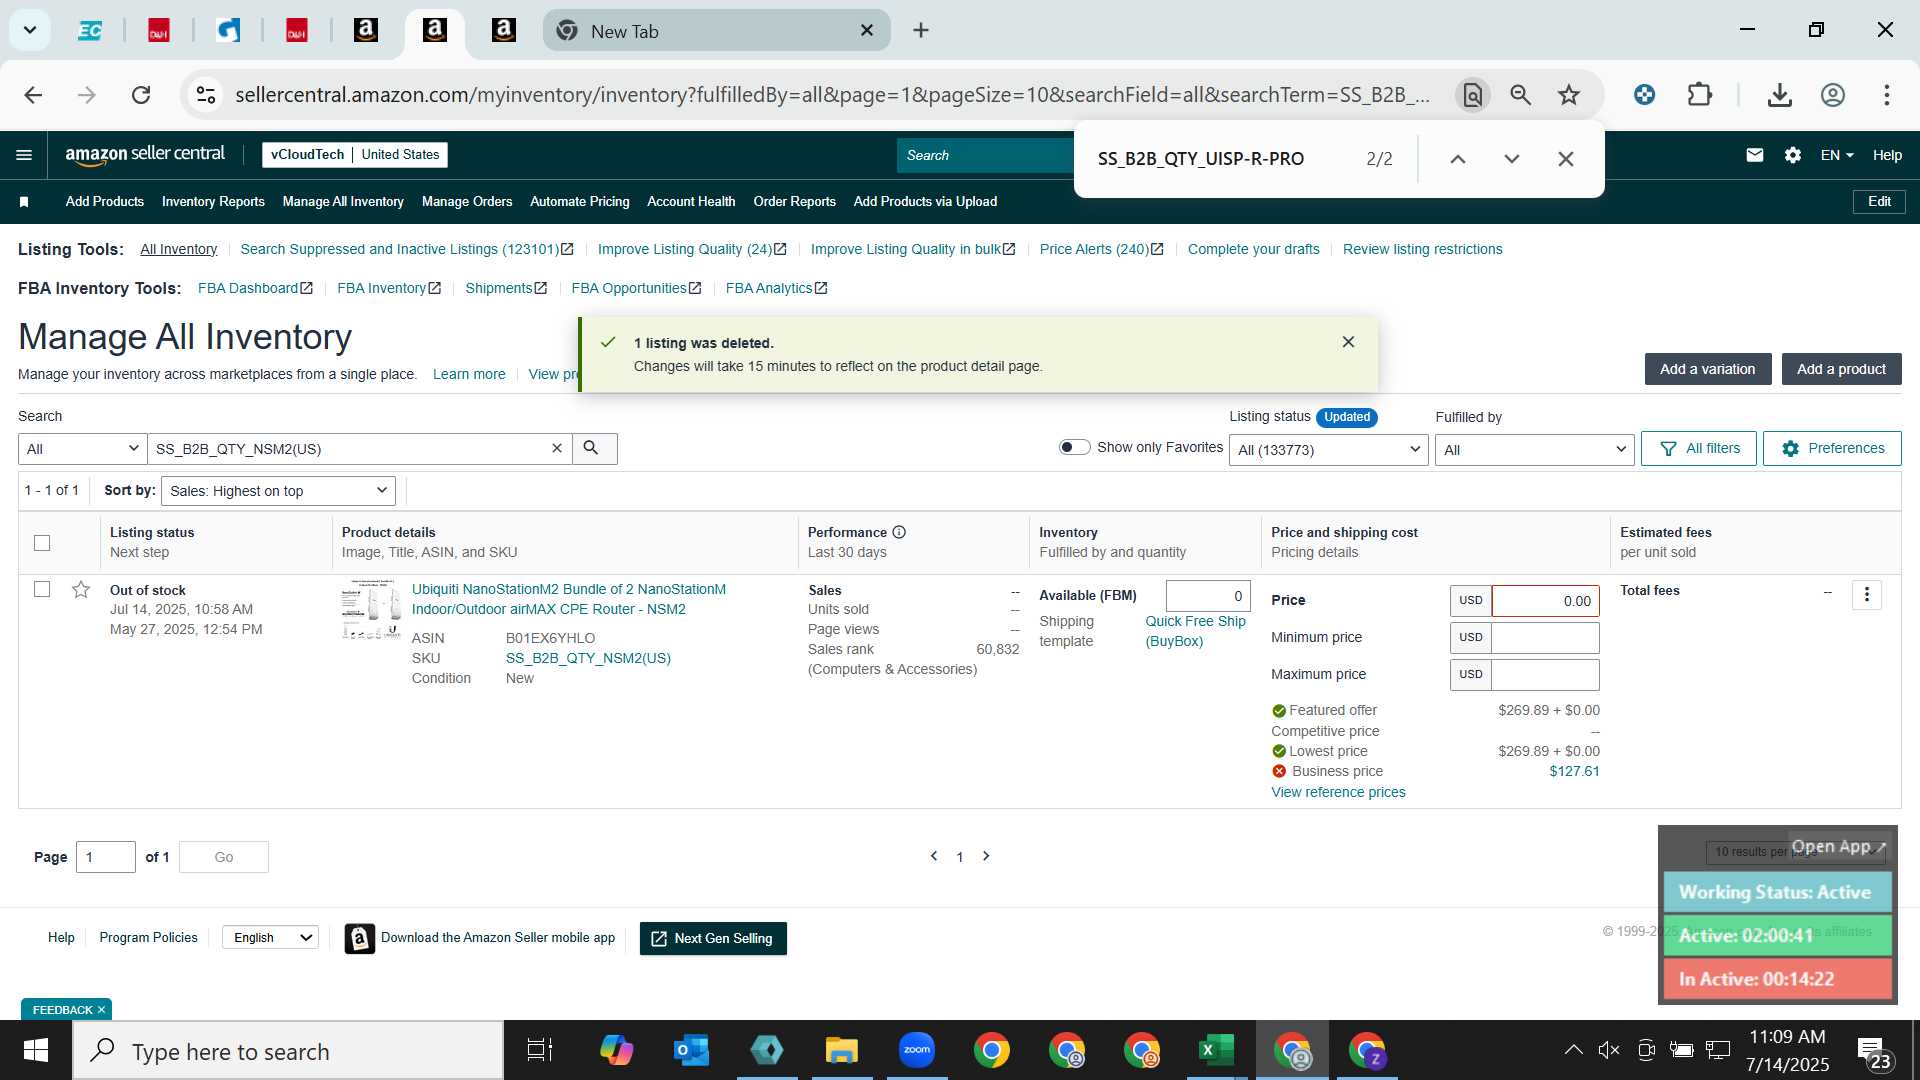Dismiss the listing deleted notification
The height and width of the screenshot is (1080, 1920).
pos(1348,342)
